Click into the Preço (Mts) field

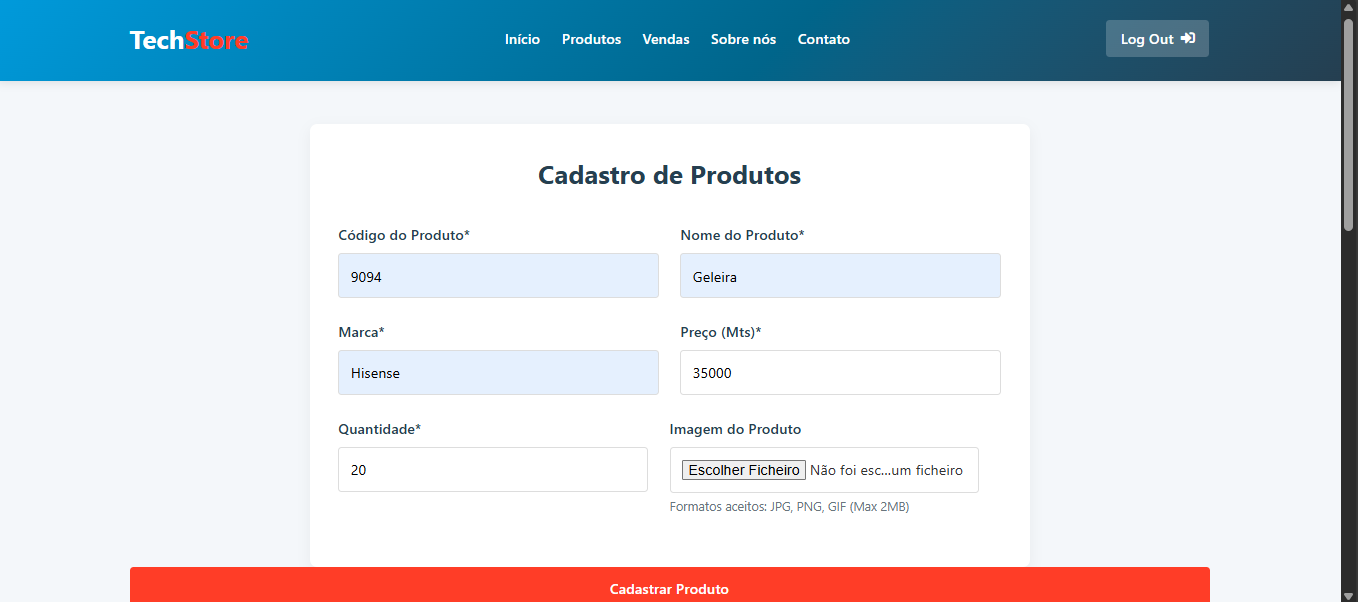(840, 373)
